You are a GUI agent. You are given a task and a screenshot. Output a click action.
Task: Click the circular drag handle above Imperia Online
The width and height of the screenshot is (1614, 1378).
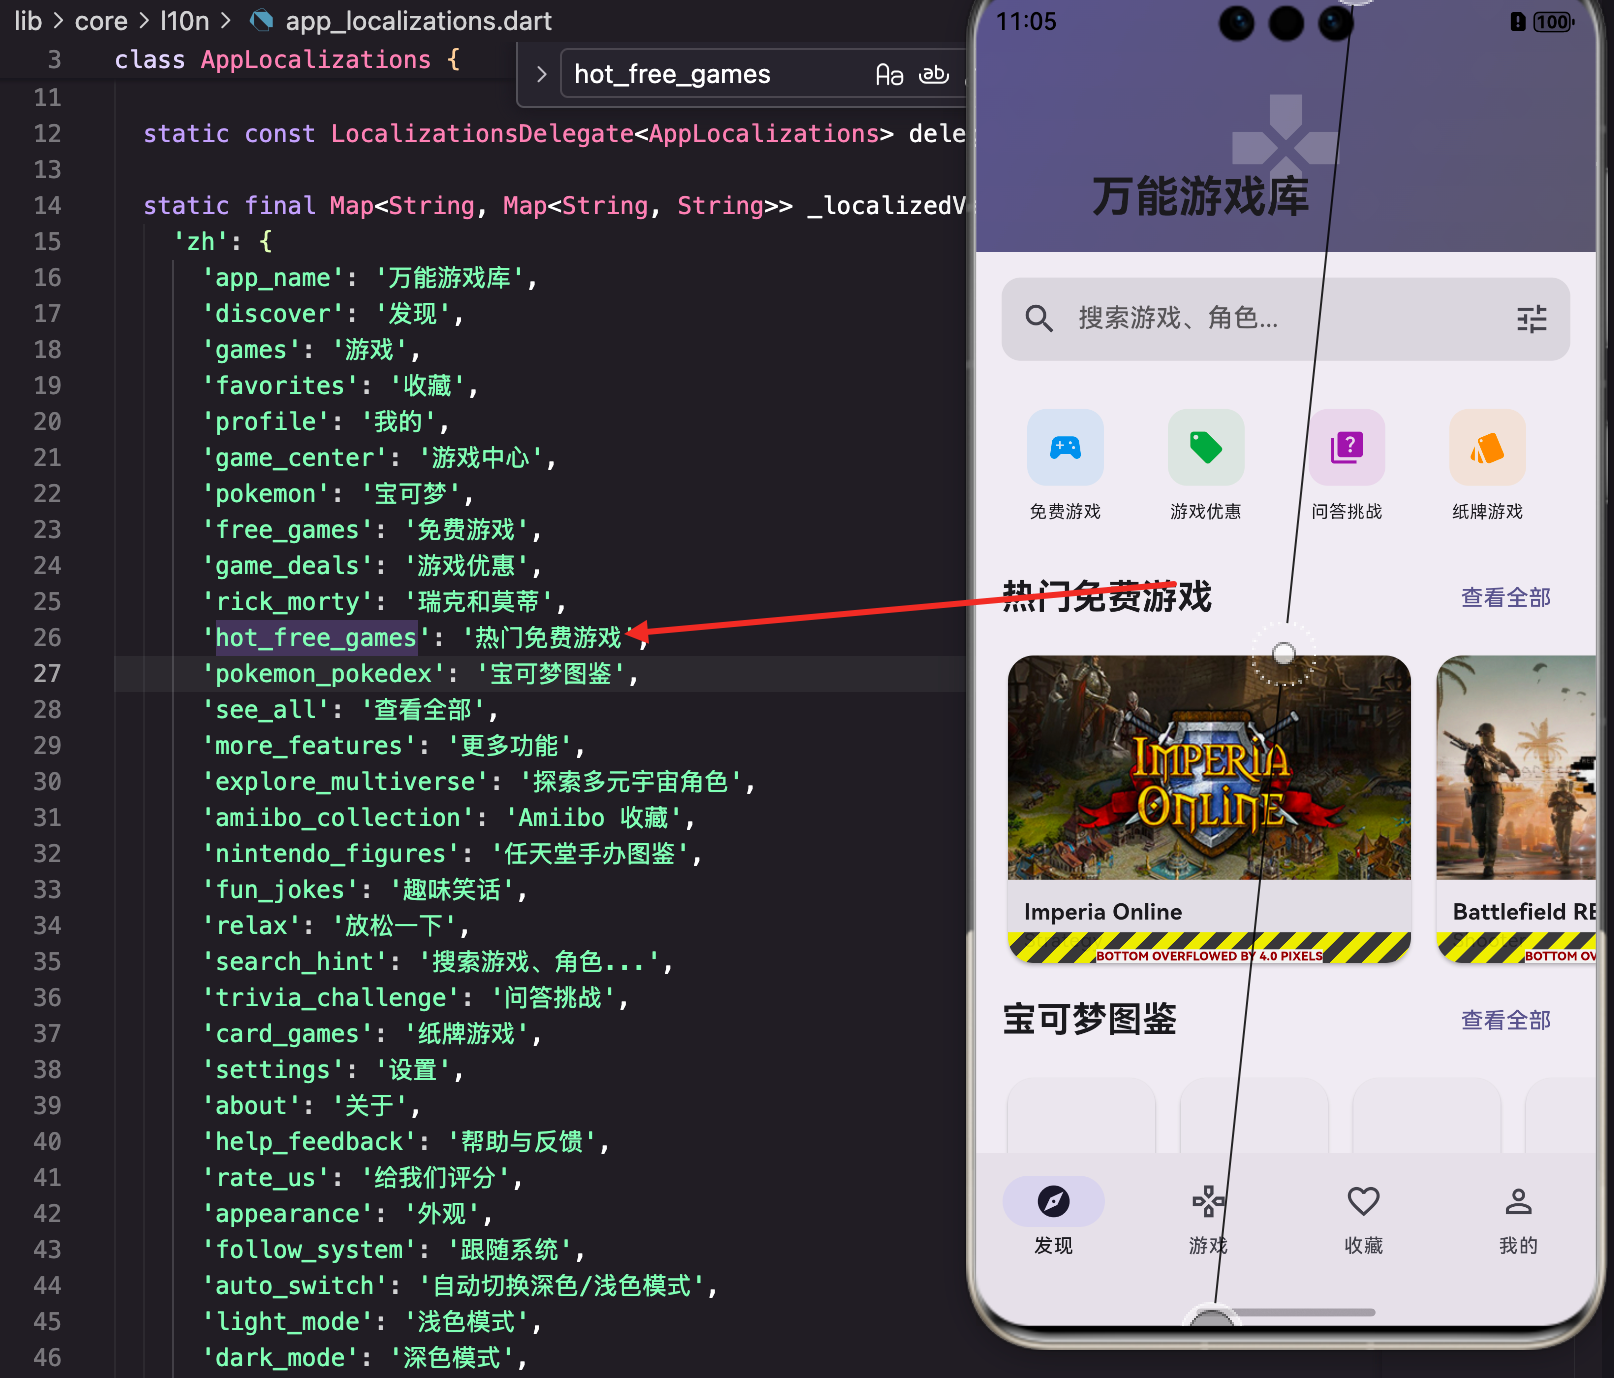(x=1283, y=653)
